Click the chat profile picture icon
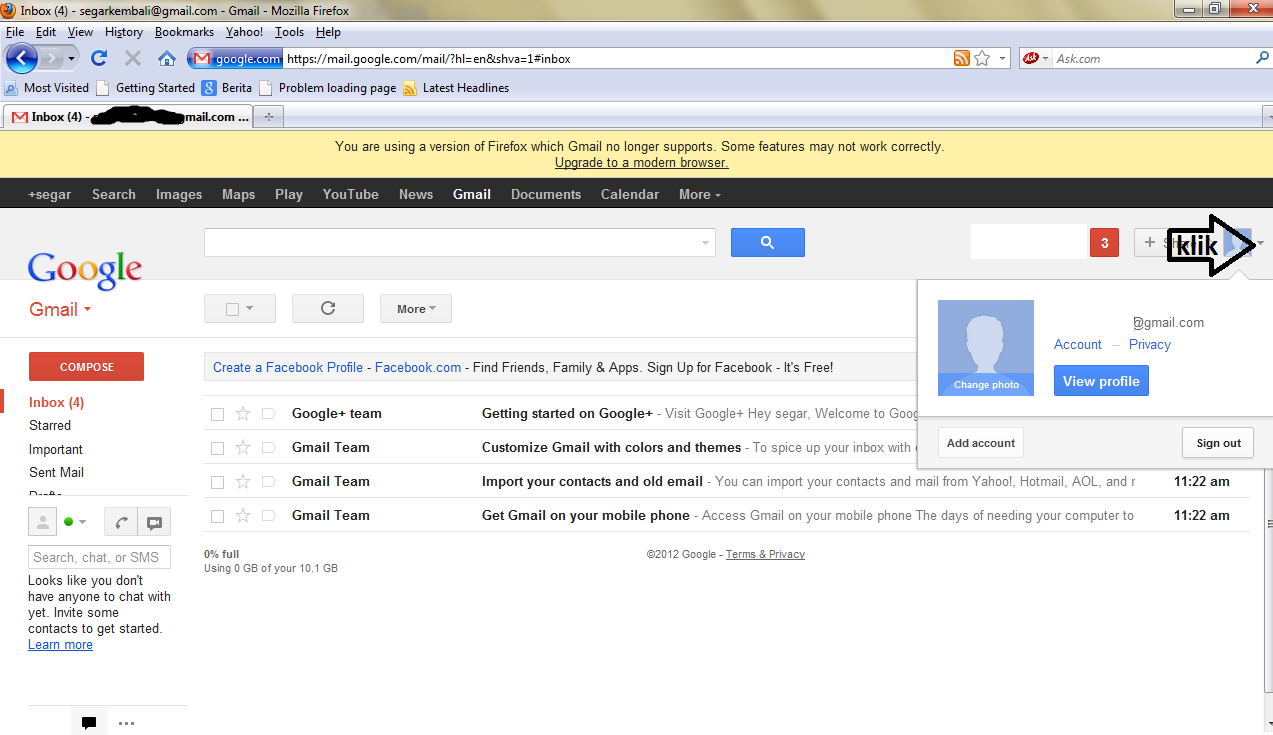Screen dimensions: 1273x735 pos(43,522)
